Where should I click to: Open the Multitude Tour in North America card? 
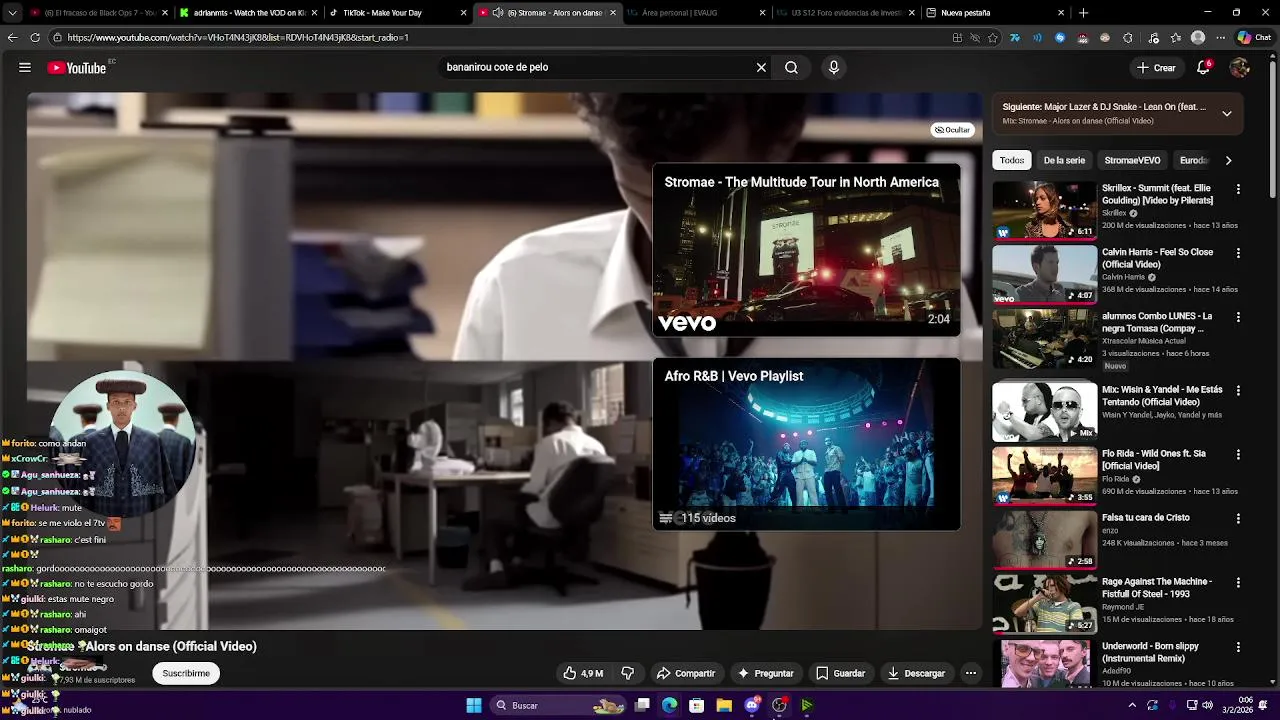[x=806, y=250]
